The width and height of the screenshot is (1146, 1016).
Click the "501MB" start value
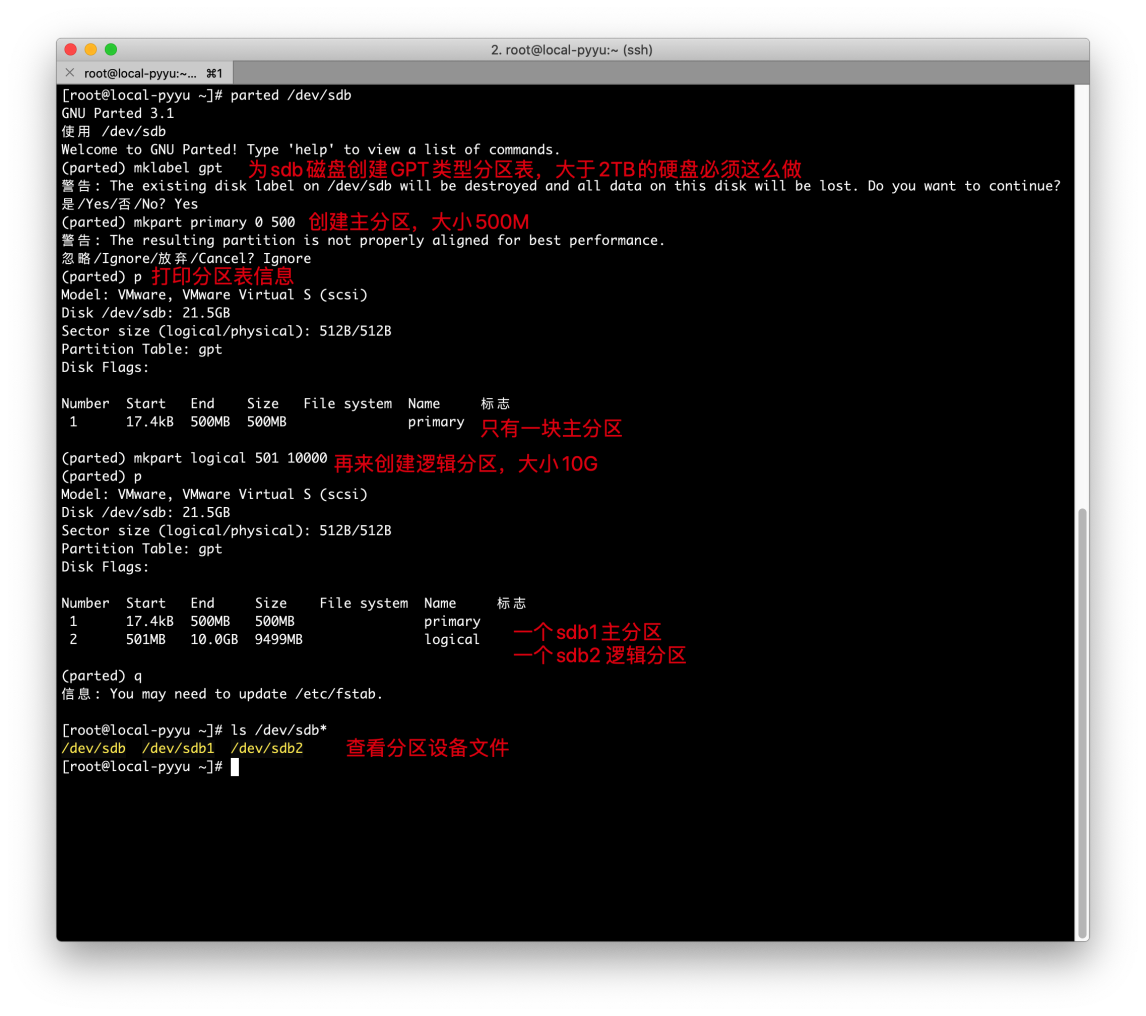pos(145,640)
